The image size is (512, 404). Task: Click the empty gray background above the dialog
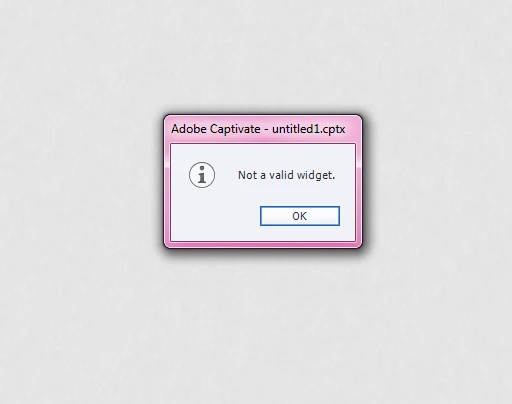coord(256,57)
